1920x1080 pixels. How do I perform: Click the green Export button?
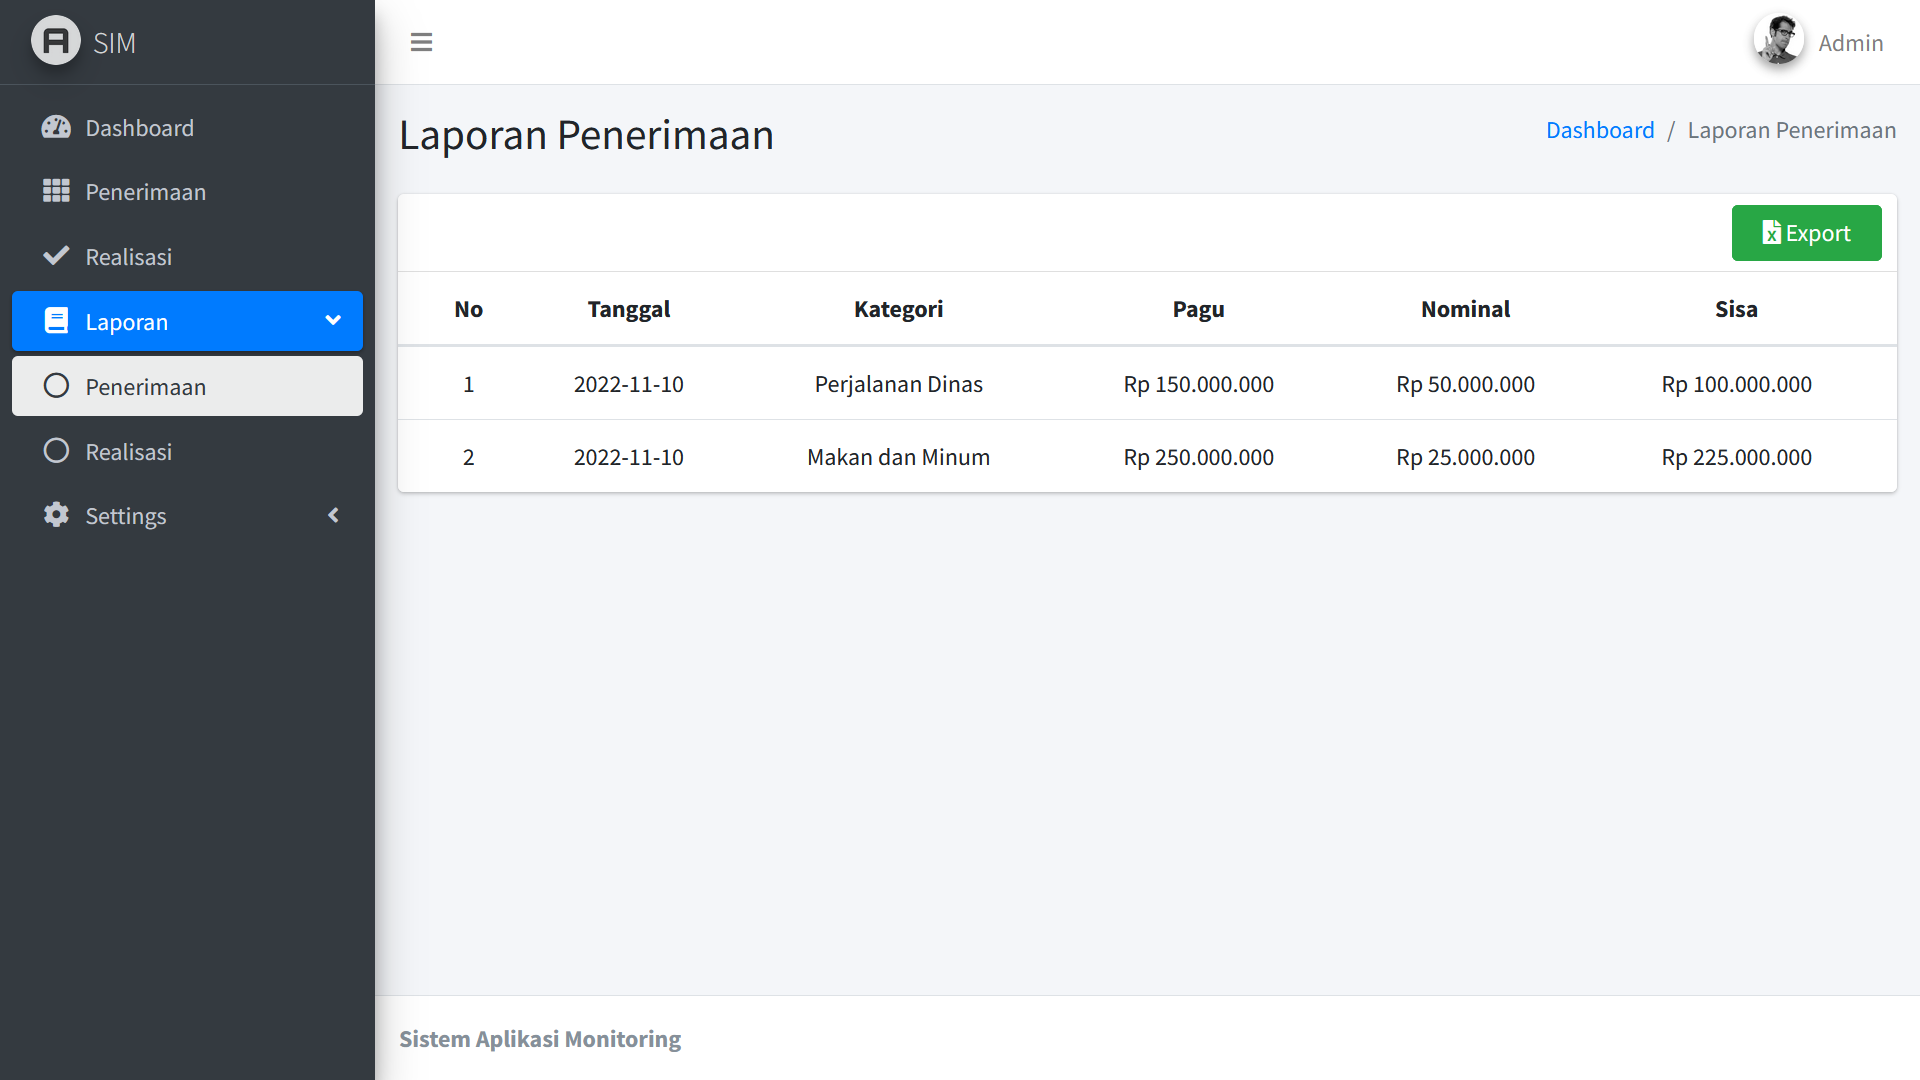tap(1806, 233)
